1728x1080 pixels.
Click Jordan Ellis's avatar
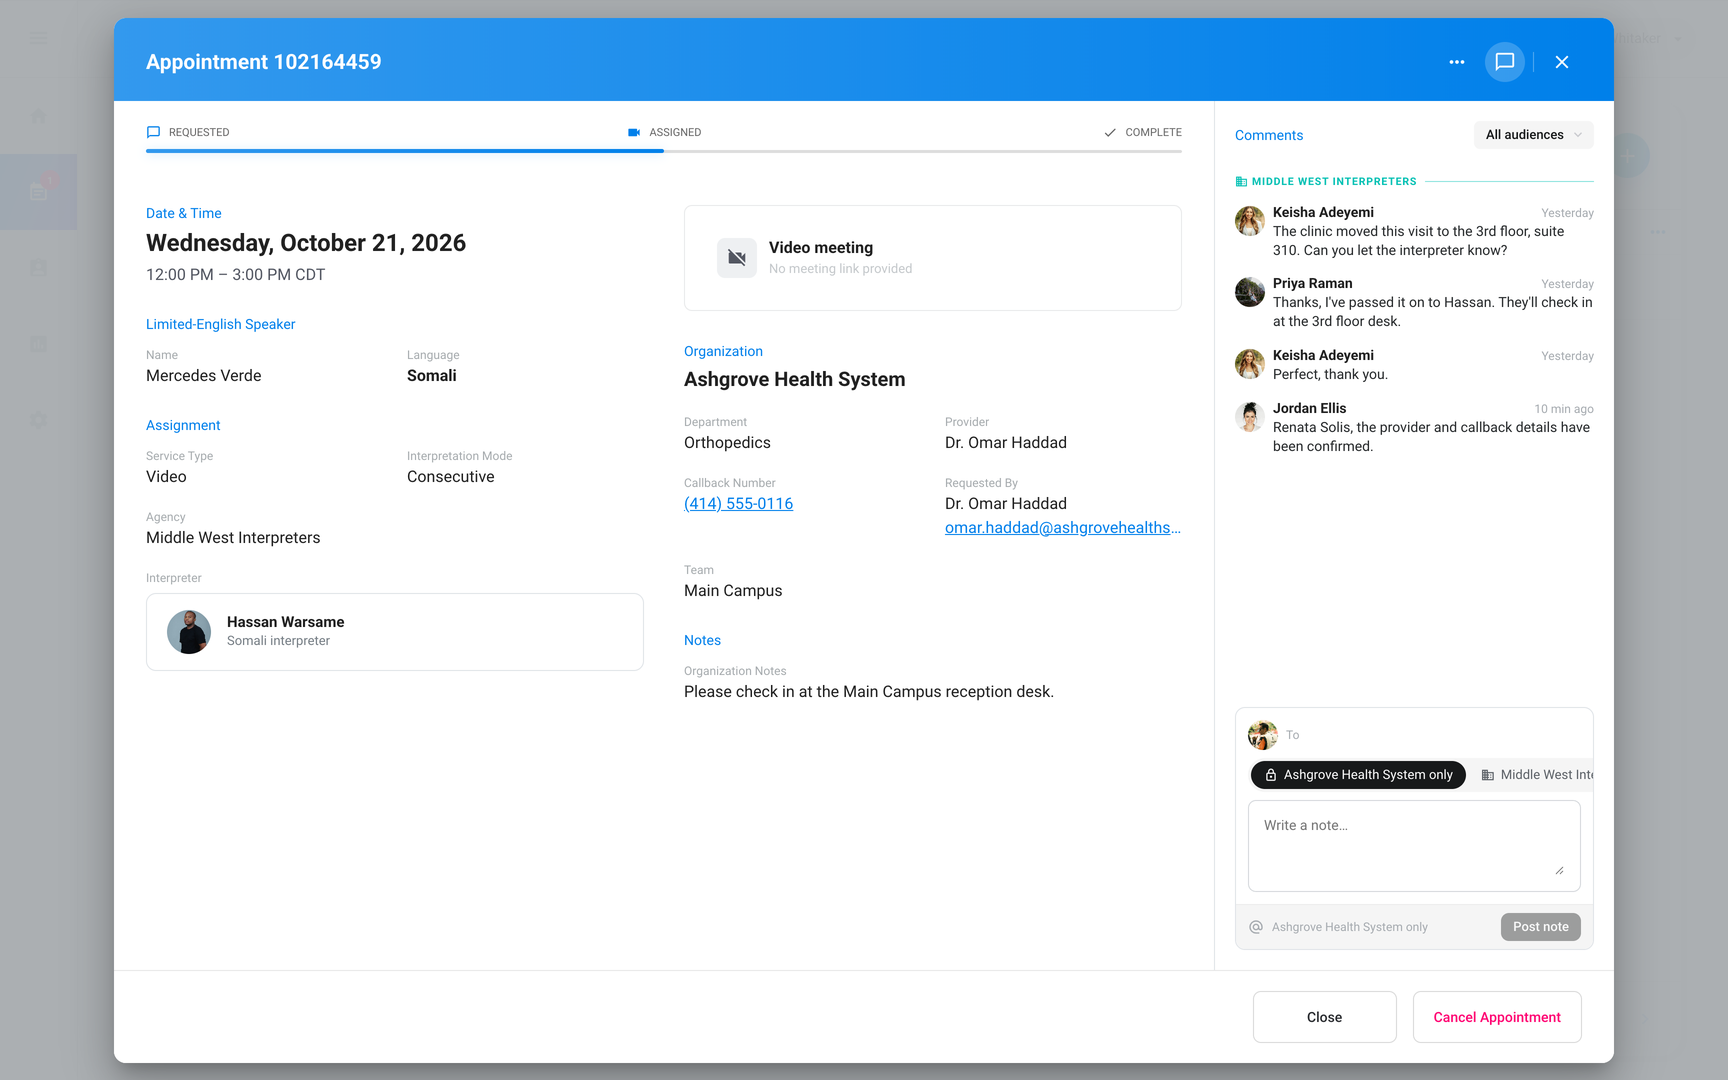pyautogui.click(x=1250, y=416)
